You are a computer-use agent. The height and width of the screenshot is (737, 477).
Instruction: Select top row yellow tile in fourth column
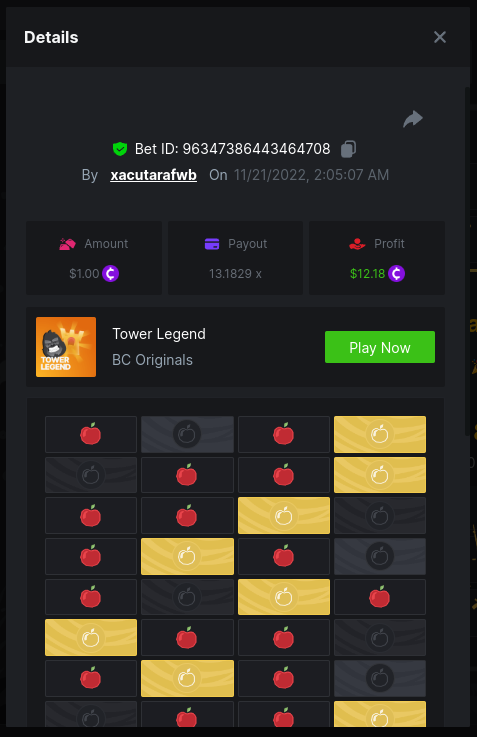(380, 434)
